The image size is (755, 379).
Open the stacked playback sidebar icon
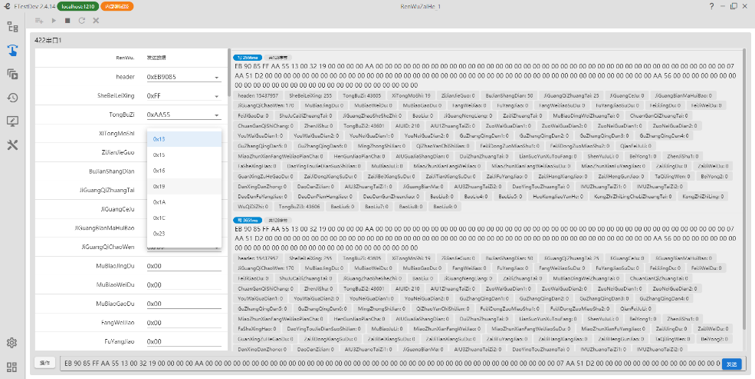point(13,74)
